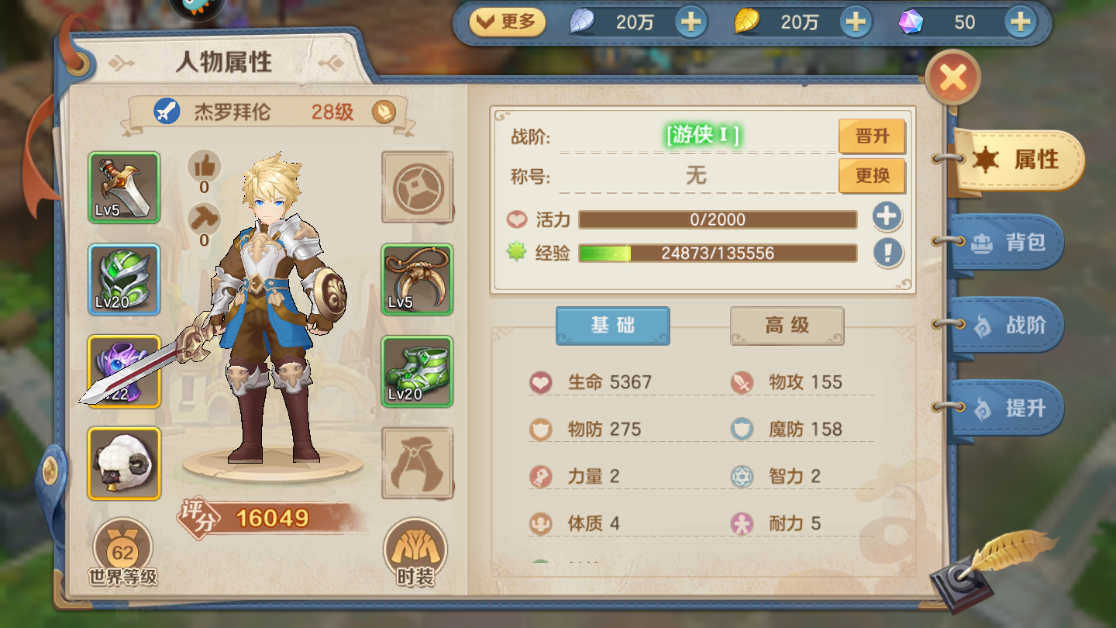Click the thumbs-up like icon
This screenshot has width=1116, height=628.
click(204, 167)
